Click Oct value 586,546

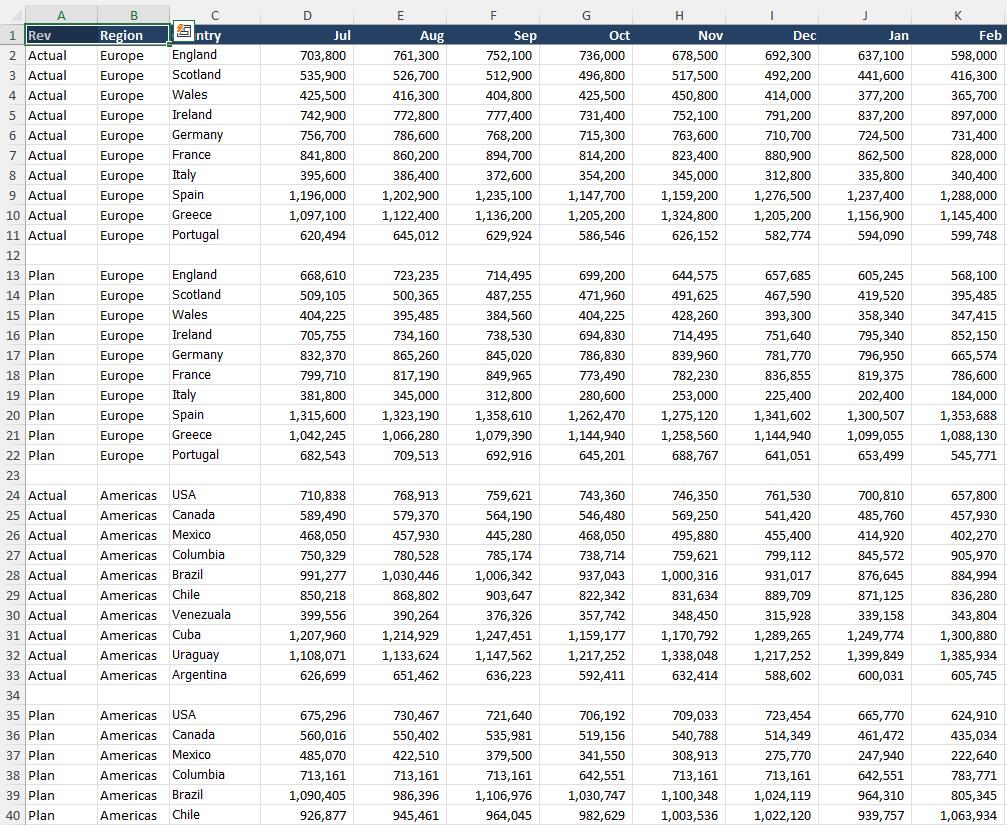tap(586, 235)
